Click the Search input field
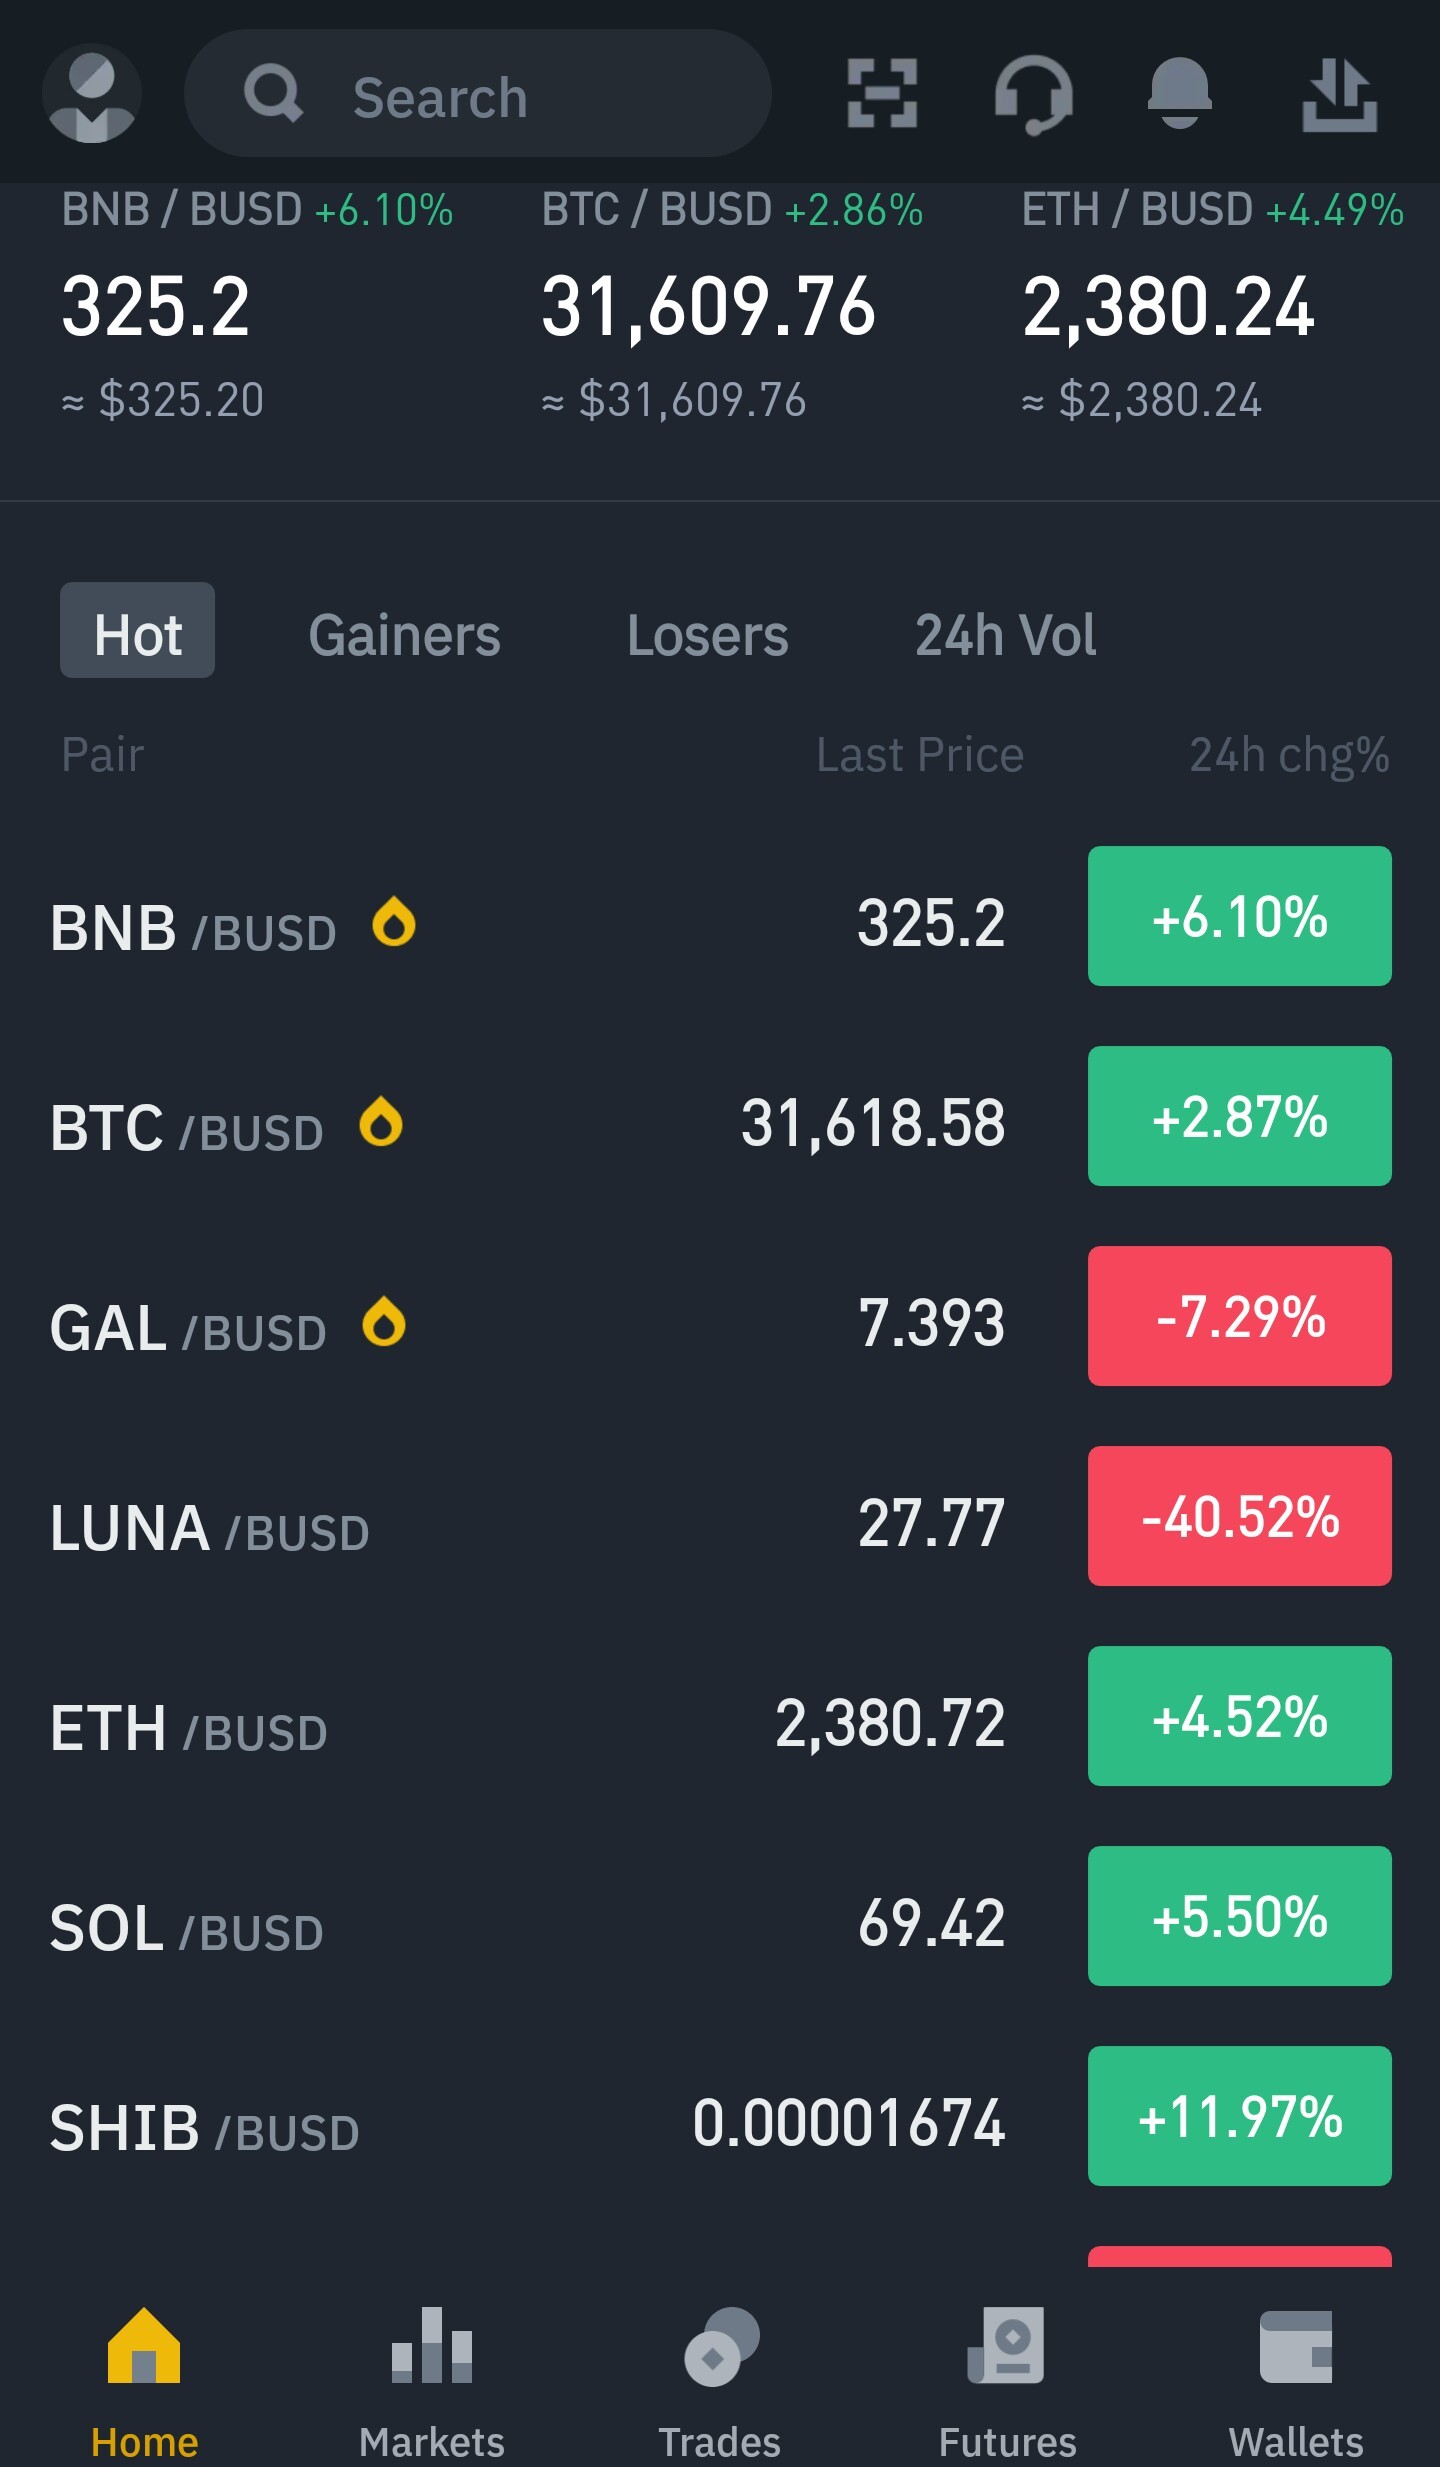Viewport: 1440px width, 2467px height. pyautogui.click(x=478, y=93)
